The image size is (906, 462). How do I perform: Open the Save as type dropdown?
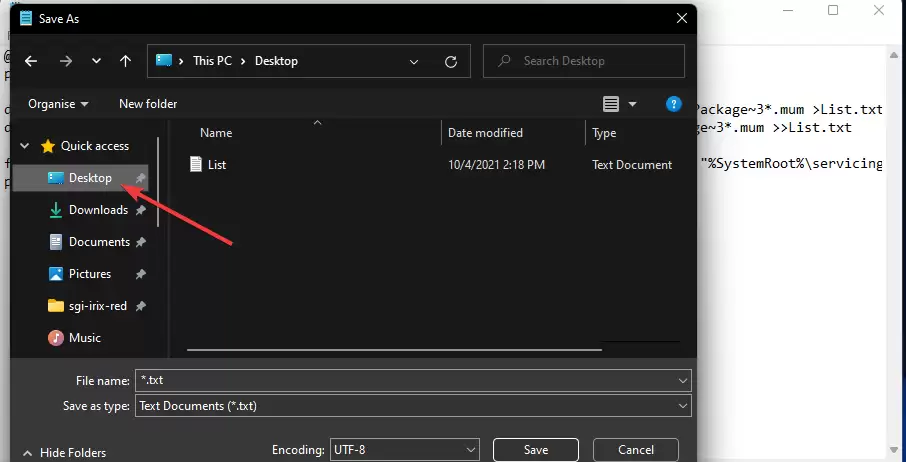tap(413, 405)
